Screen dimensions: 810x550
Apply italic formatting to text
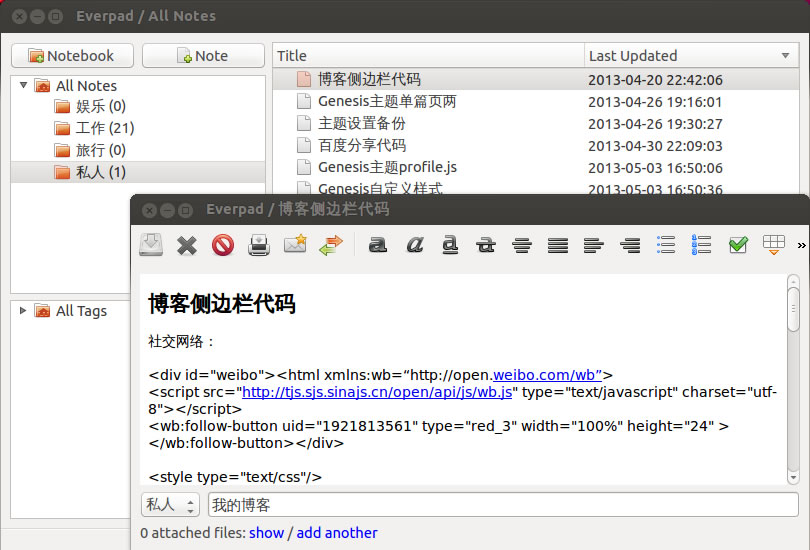(x=414, y=244)
